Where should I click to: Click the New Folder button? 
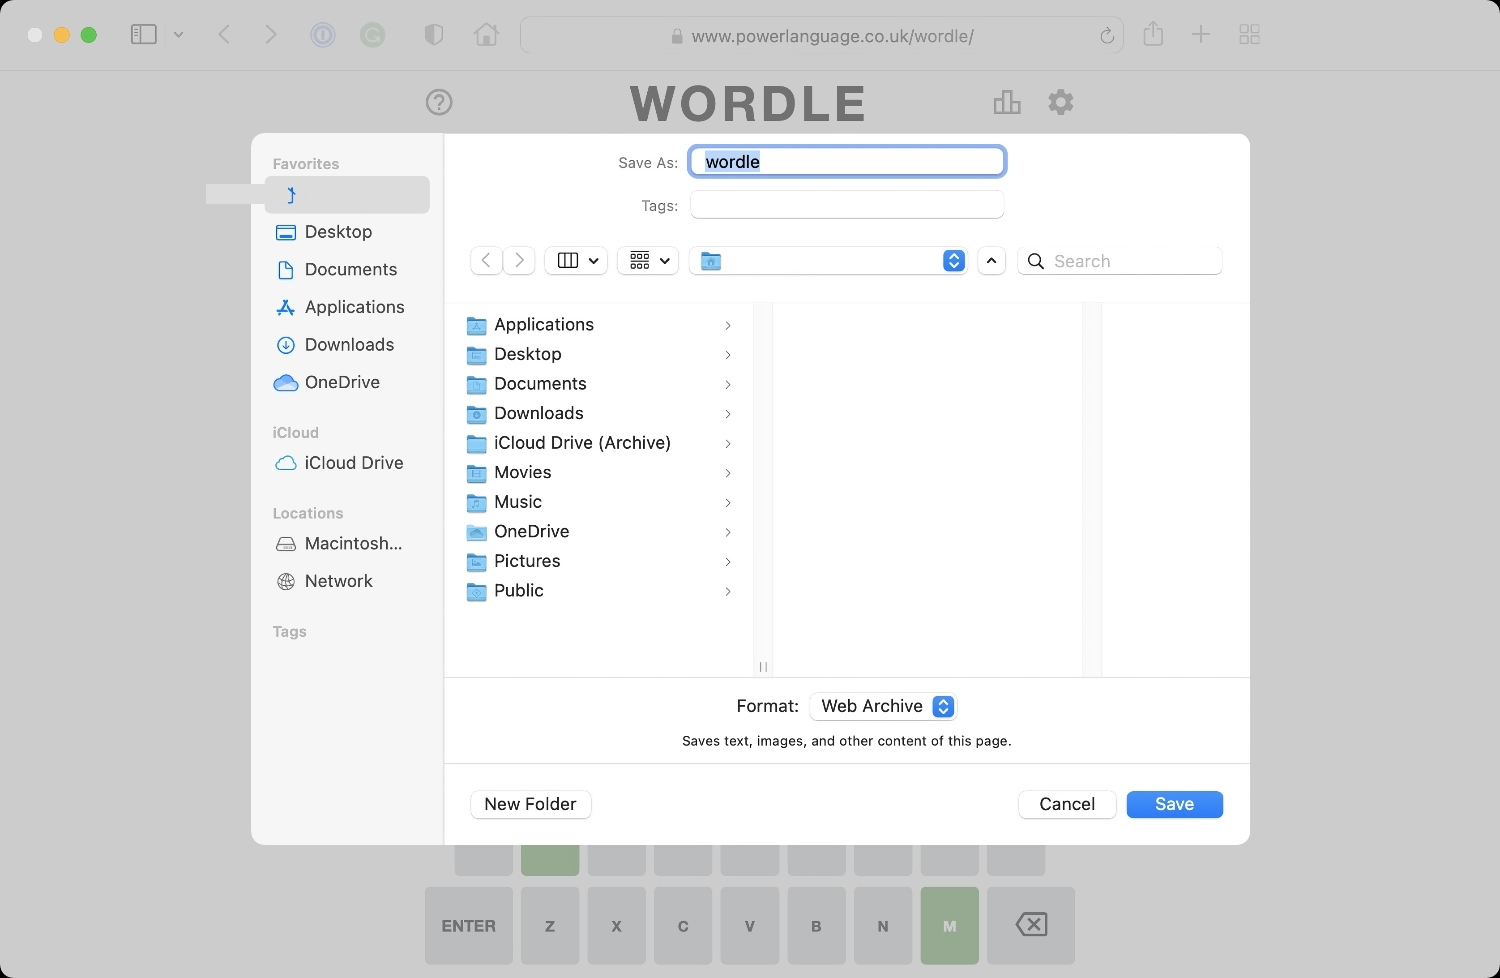(x=531, y=804)
